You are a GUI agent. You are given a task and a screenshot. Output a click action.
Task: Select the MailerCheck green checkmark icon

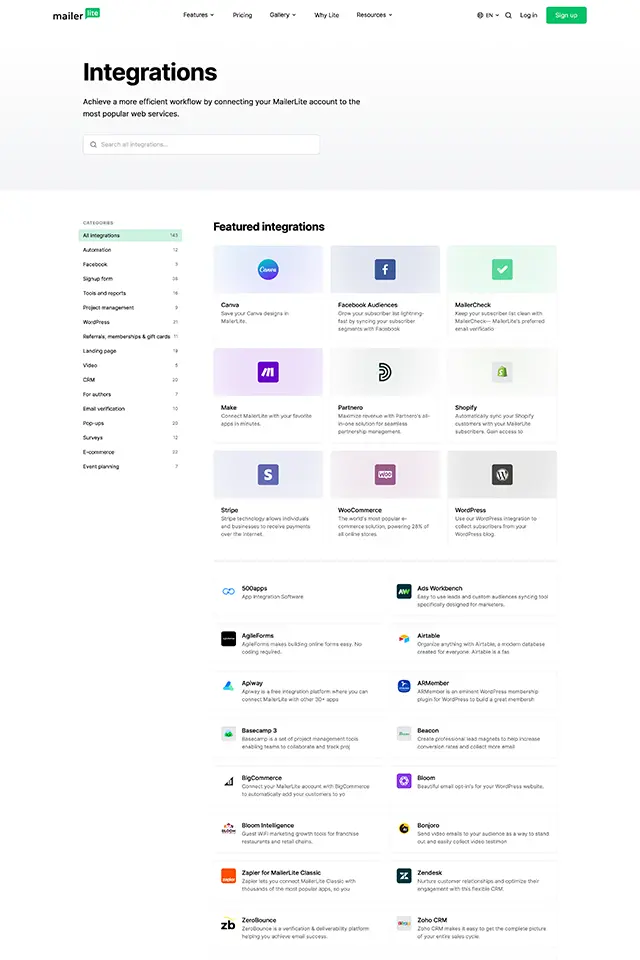[502, 269]
